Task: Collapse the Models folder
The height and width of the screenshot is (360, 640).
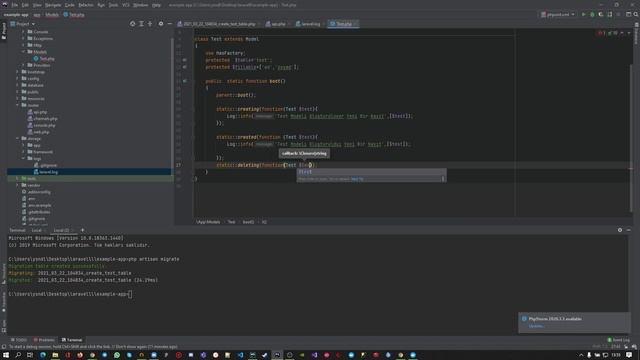Action: pyautogui.click(x=23, y=52)
